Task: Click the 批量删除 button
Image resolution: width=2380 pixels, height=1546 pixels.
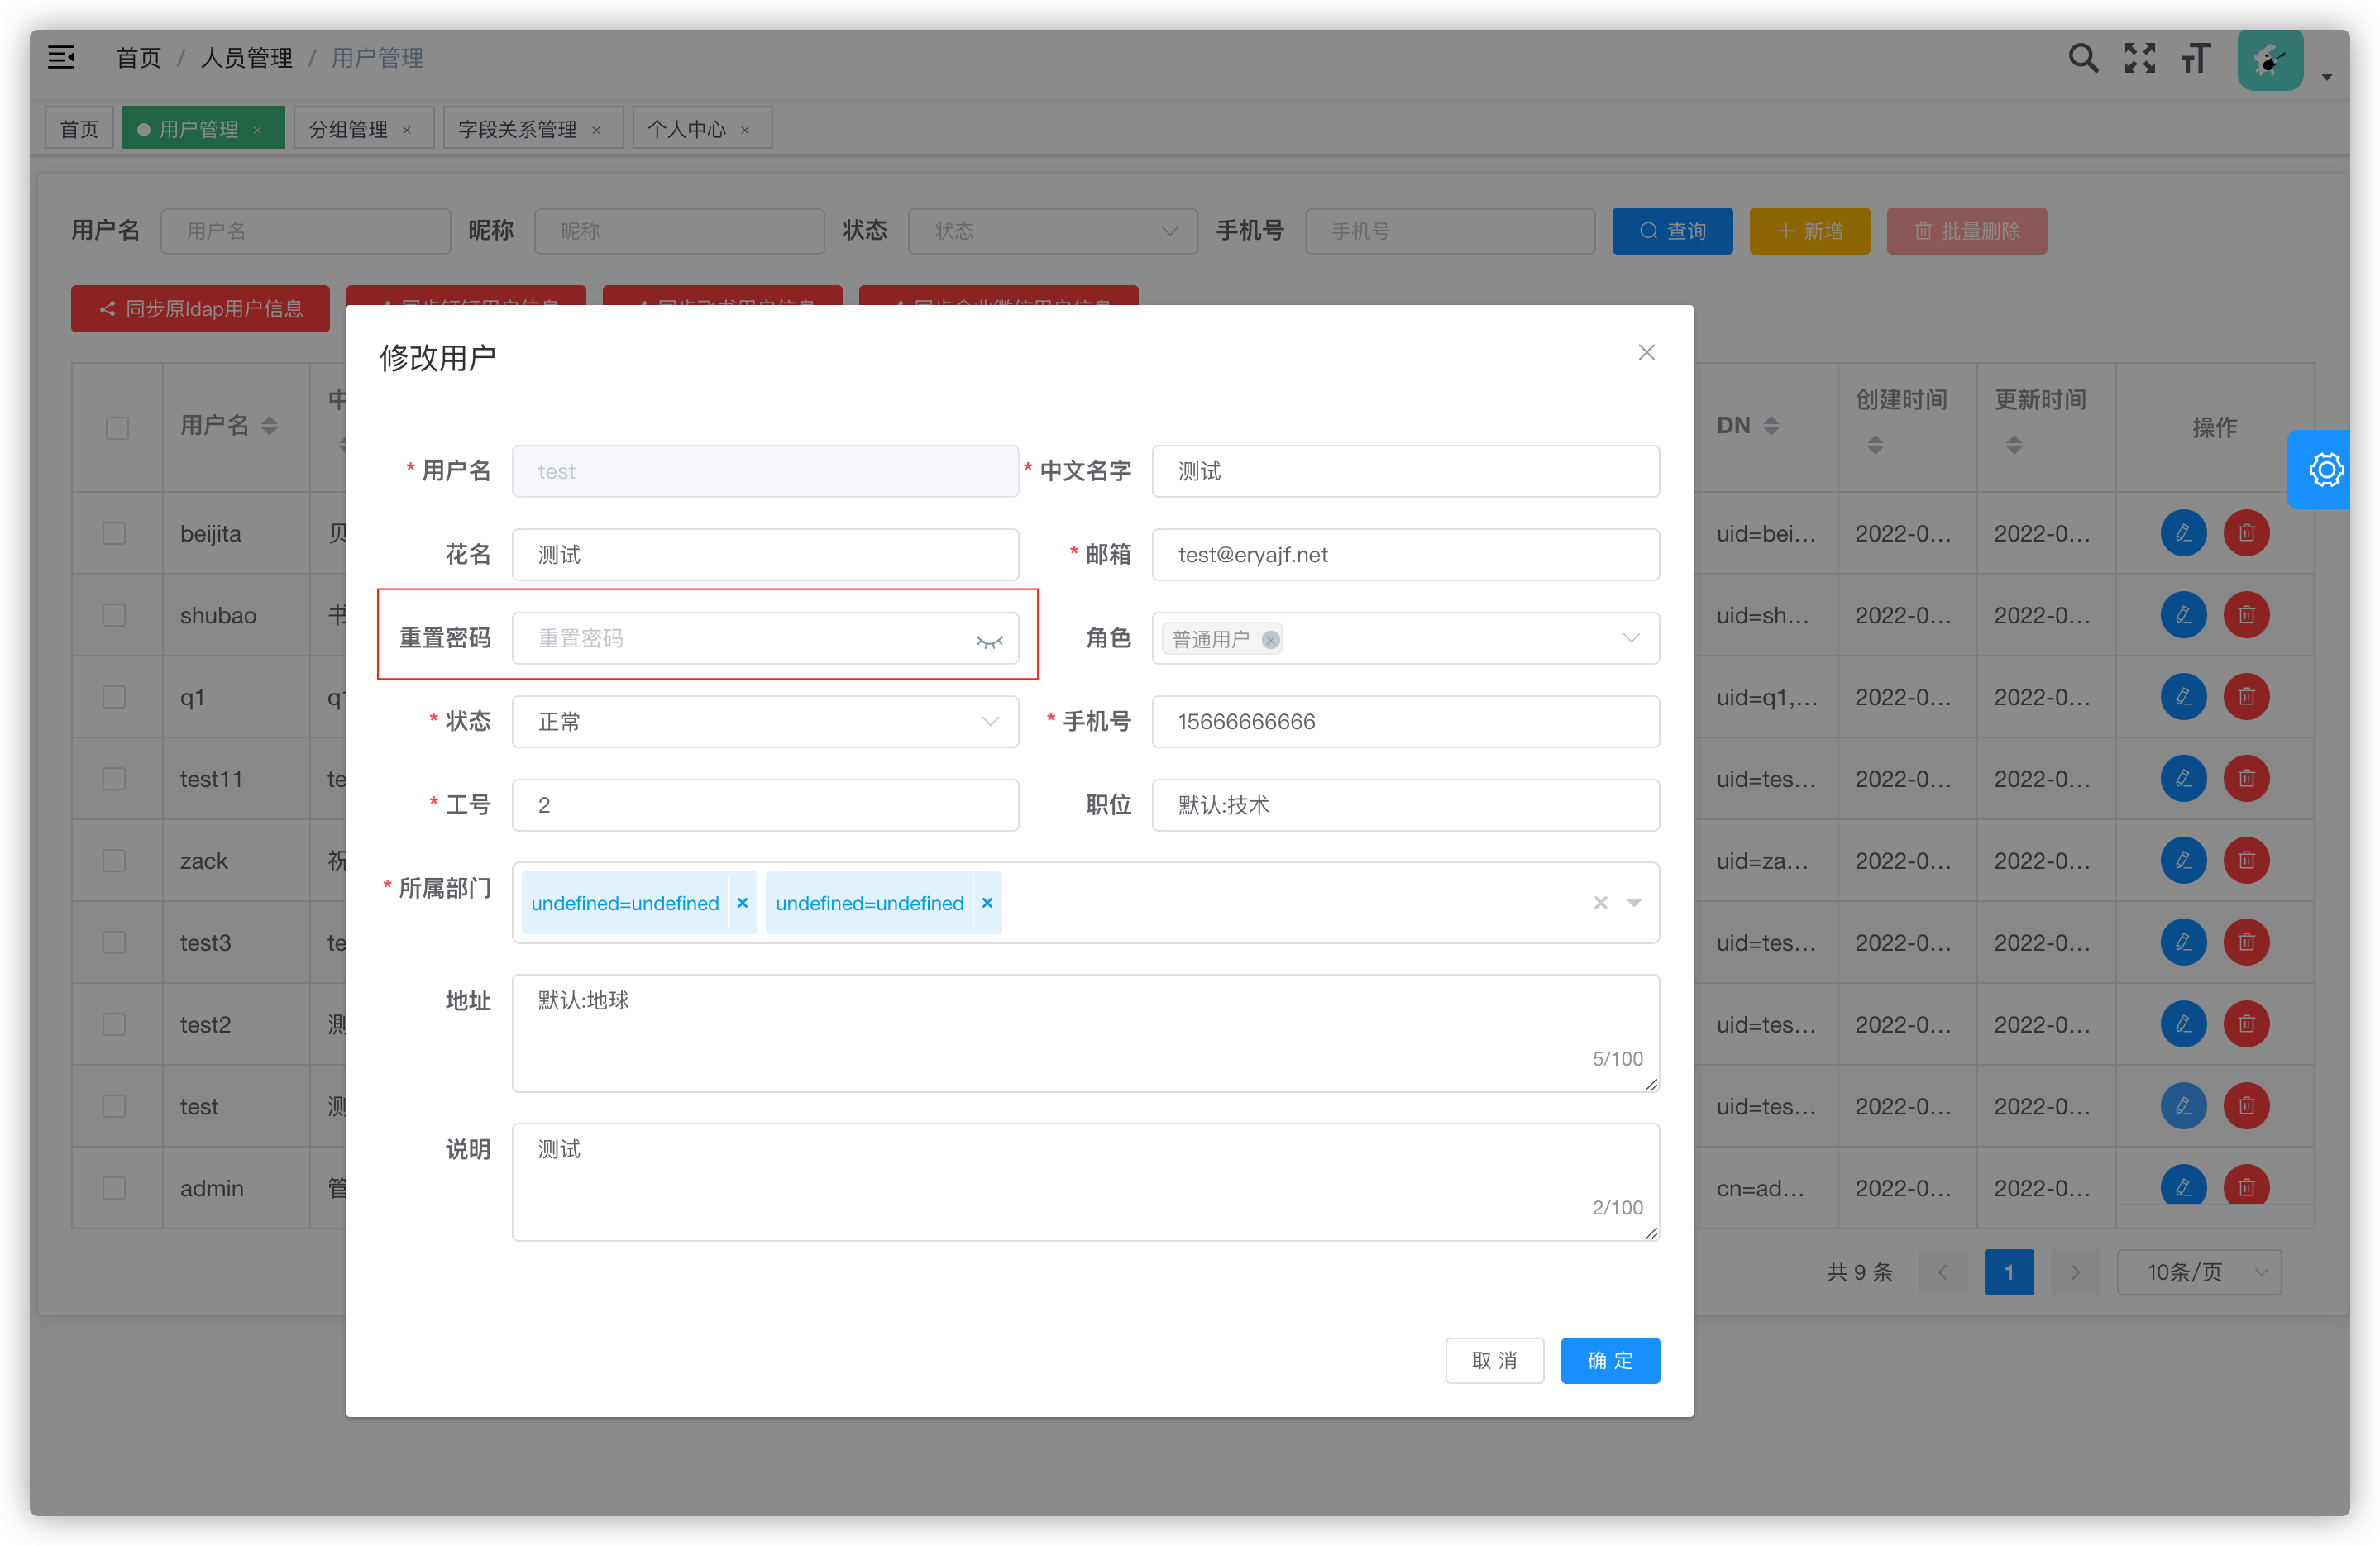Action: 1966,231
